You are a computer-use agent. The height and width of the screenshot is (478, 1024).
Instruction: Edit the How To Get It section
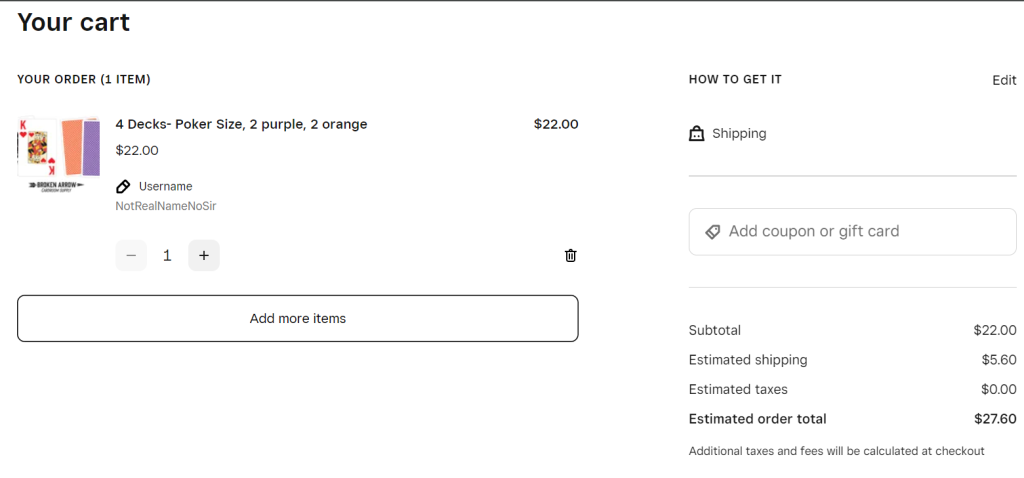[x=1004, y=80]
